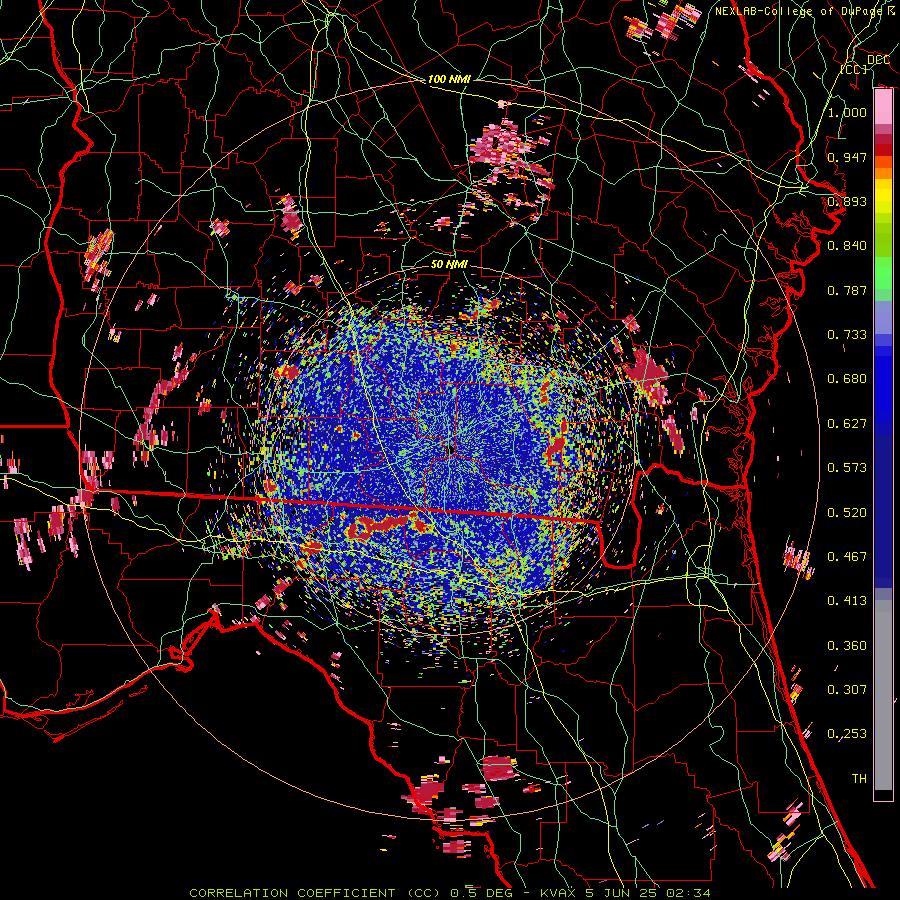Click the 0.947 legend value
The image size is (900, 900).
[x=847, y=157]
